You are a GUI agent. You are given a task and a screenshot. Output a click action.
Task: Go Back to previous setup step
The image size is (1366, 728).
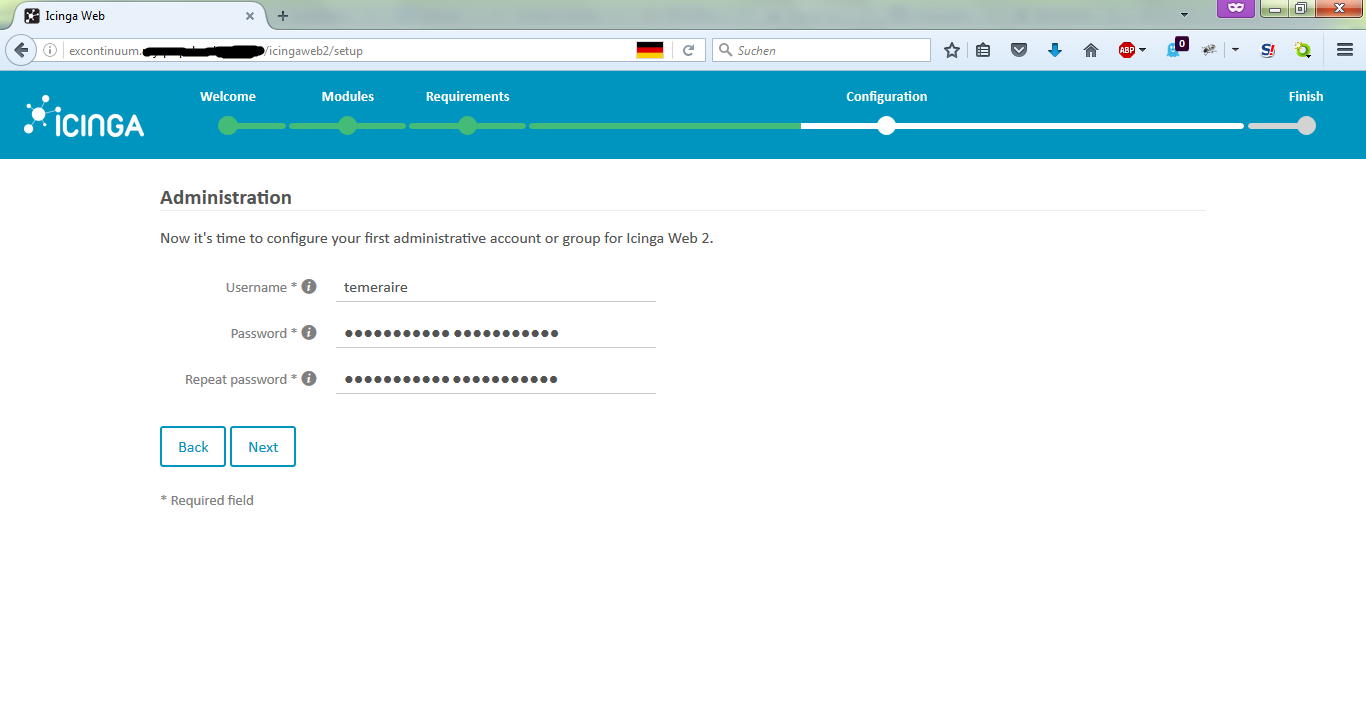pos(193,447)
